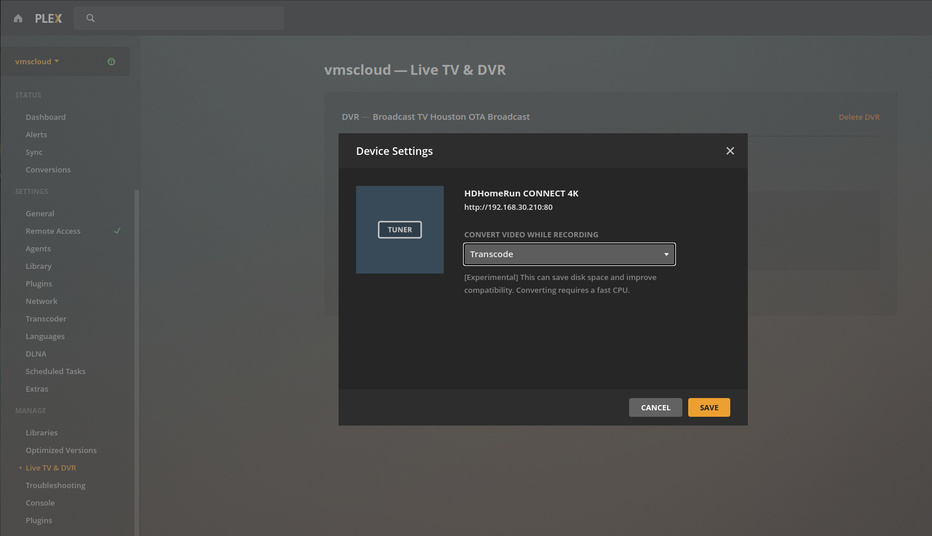Open Conversions status page
This screenshot has height=536, width=932.
click(x=48, y=170)
